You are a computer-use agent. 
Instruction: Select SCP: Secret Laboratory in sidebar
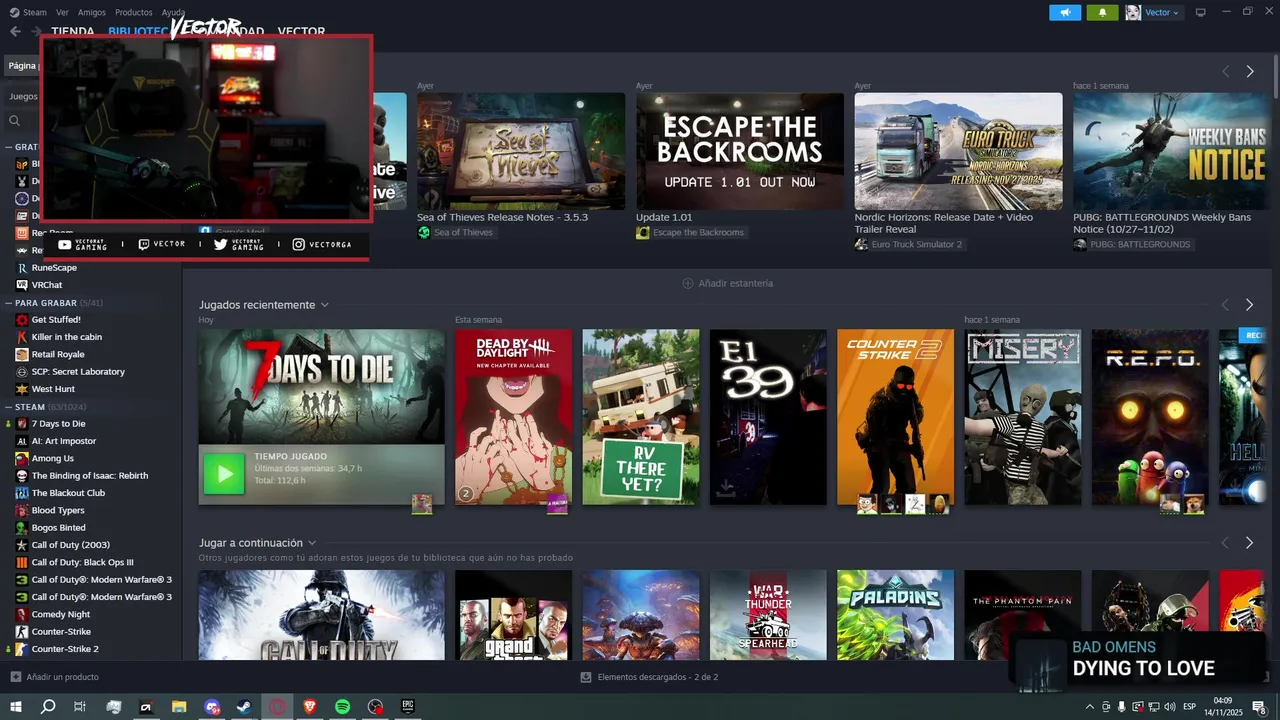[78, 372]
